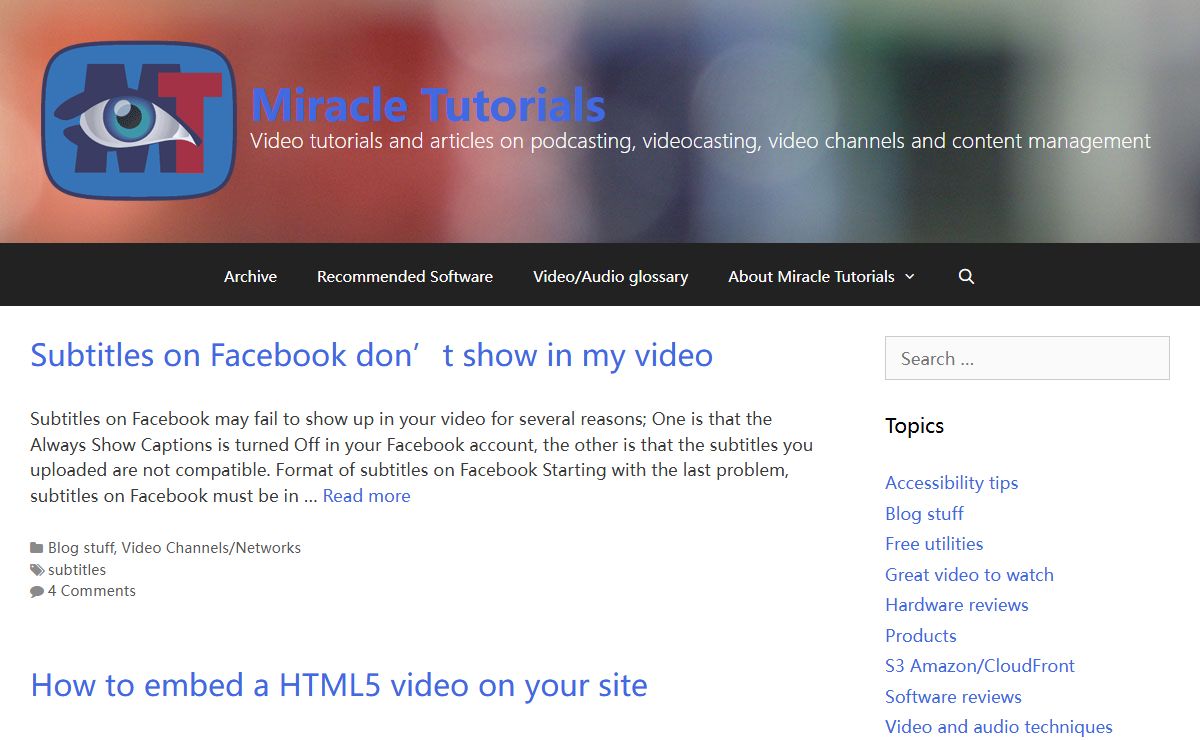Open Blog stuff topic in sidebar
Screen dimensions: 1200x740
924,514
